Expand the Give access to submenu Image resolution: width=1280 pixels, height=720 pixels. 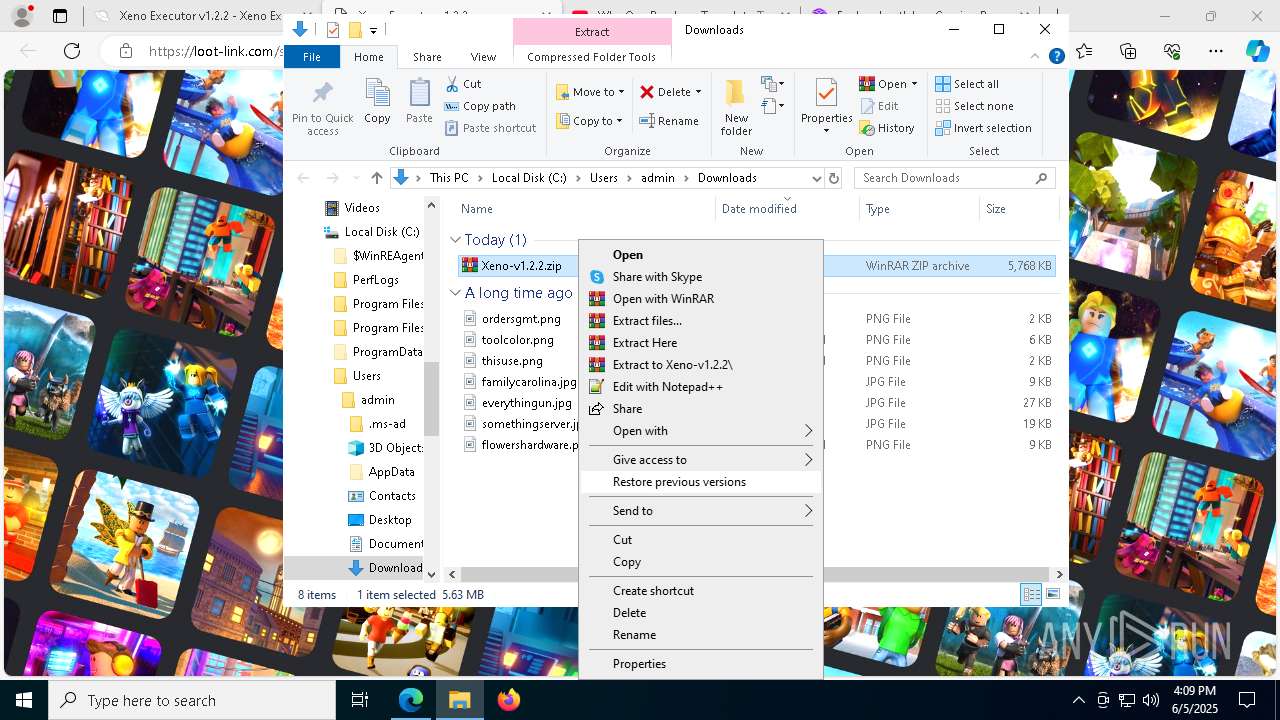[x=809, y=460]
